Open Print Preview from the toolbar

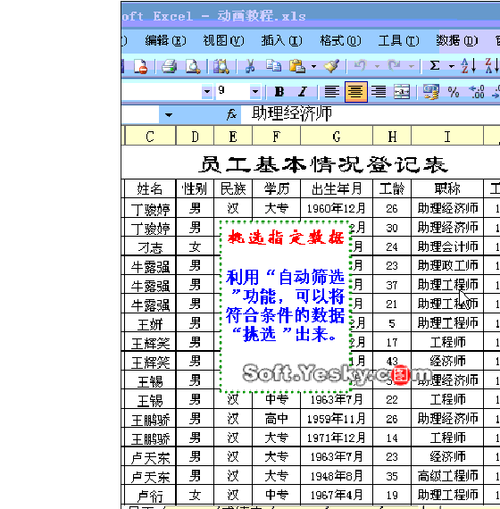point(193,66)
